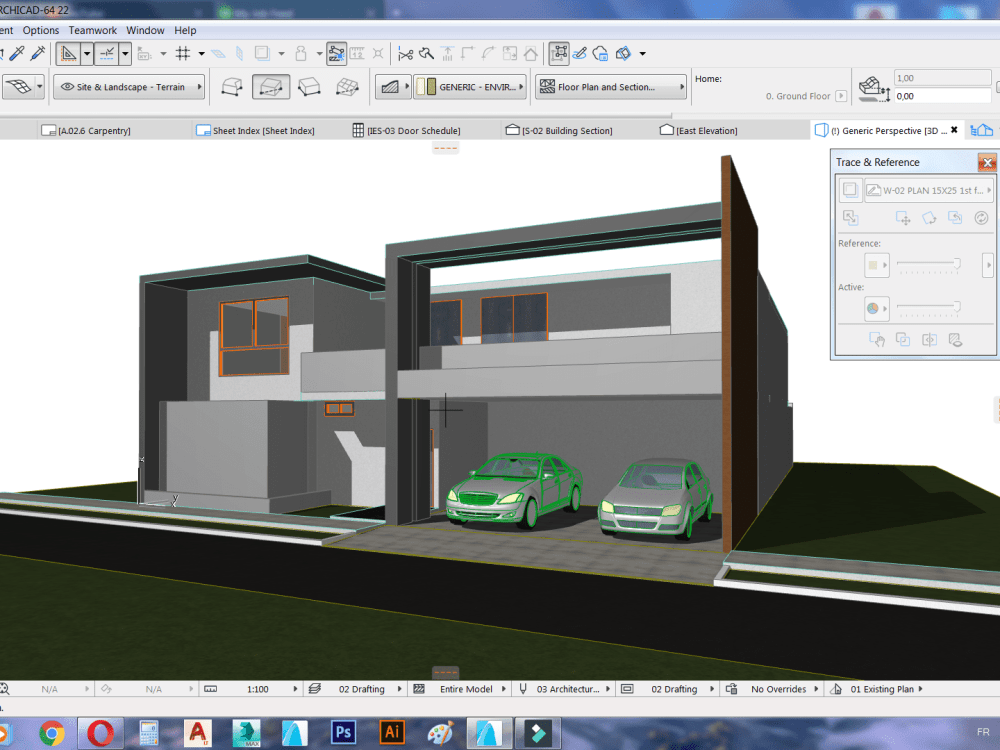The image size is (1000, 750).
Task: Launch Adobe Photoshop from the taskbar
Action: (343, 732)
